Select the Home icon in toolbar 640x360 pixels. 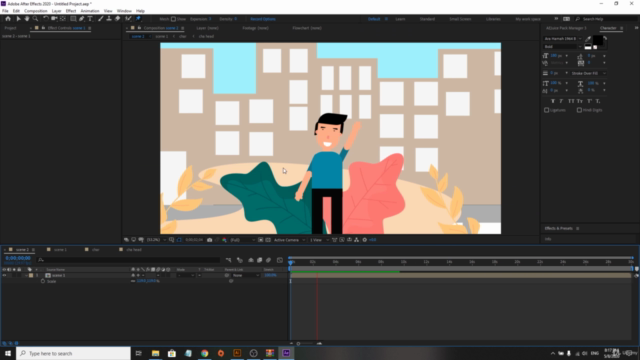click(x=8, y=19)
